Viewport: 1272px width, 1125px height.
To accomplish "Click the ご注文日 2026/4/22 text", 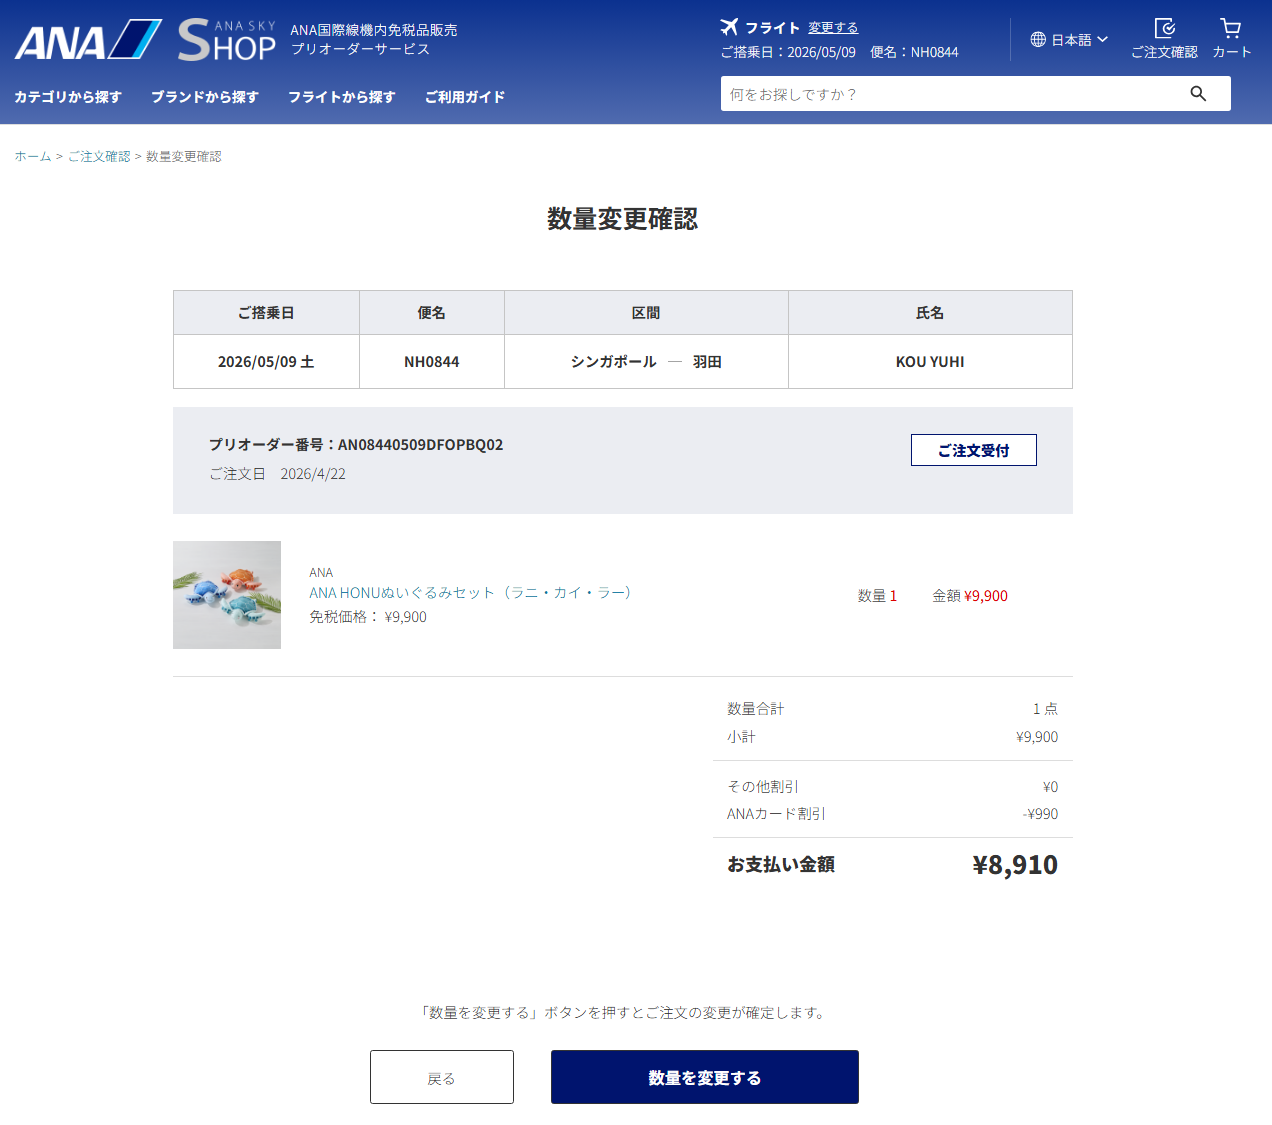I will point(277,474).
